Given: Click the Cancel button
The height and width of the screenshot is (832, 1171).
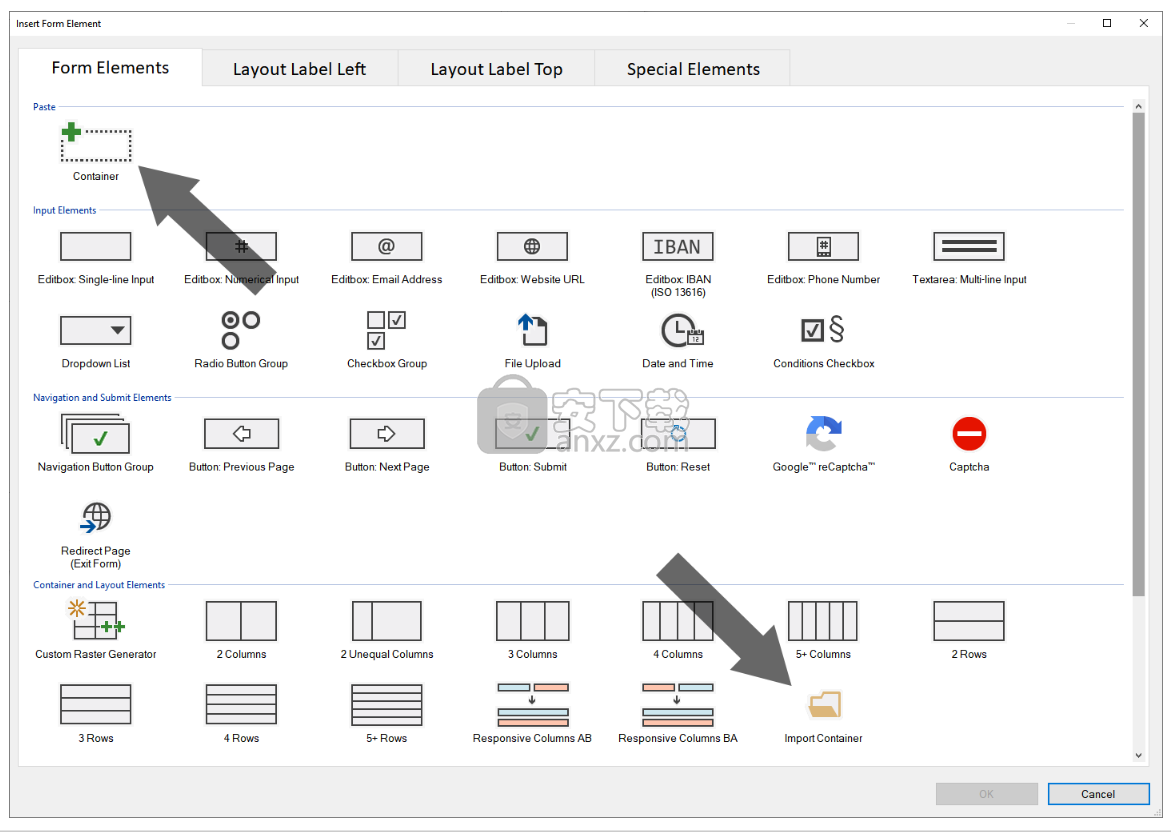Looking at the screenshot, I should [1098, 794].
